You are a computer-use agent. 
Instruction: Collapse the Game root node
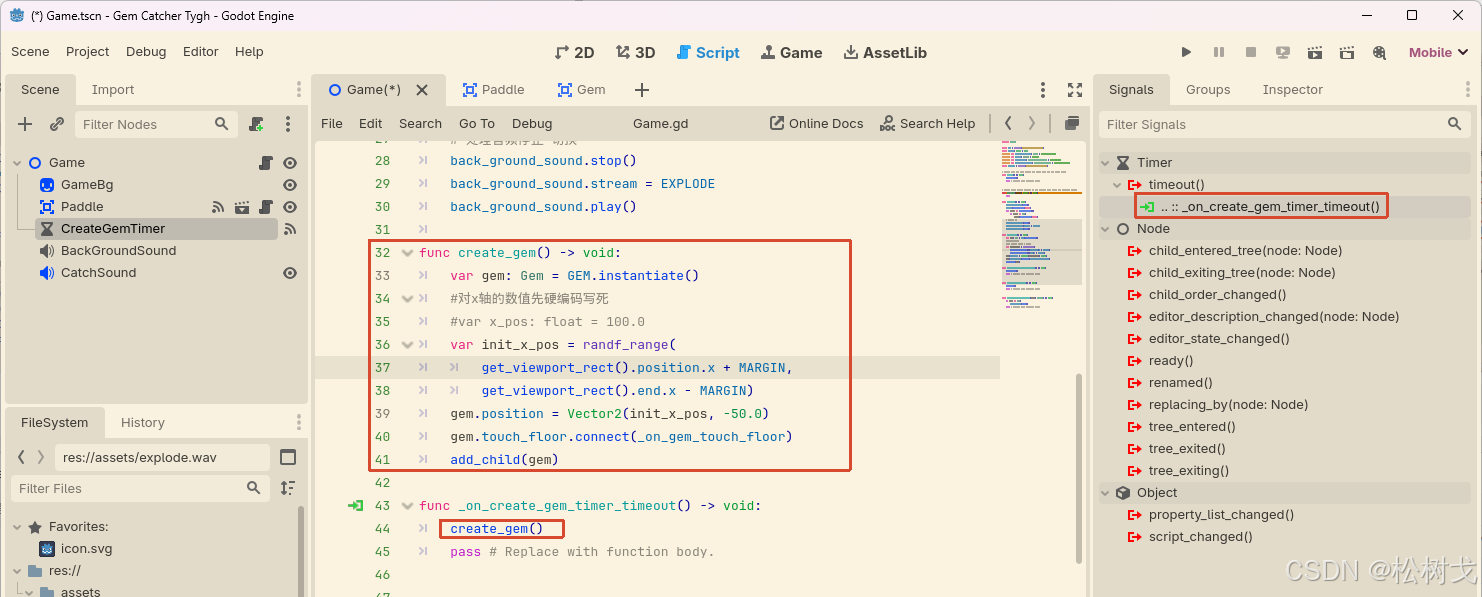[x=17, y=162]
